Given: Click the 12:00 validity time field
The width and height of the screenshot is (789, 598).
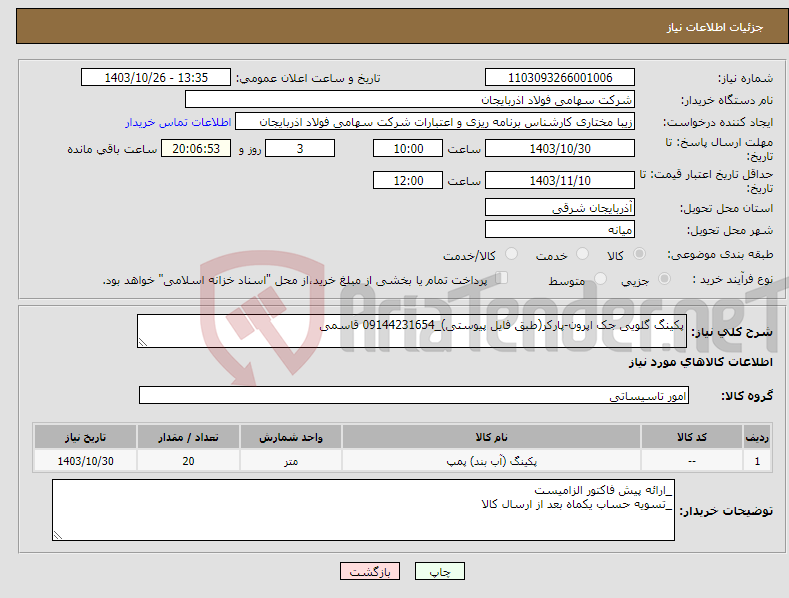Looking at the screenshot, I should 408,180.
